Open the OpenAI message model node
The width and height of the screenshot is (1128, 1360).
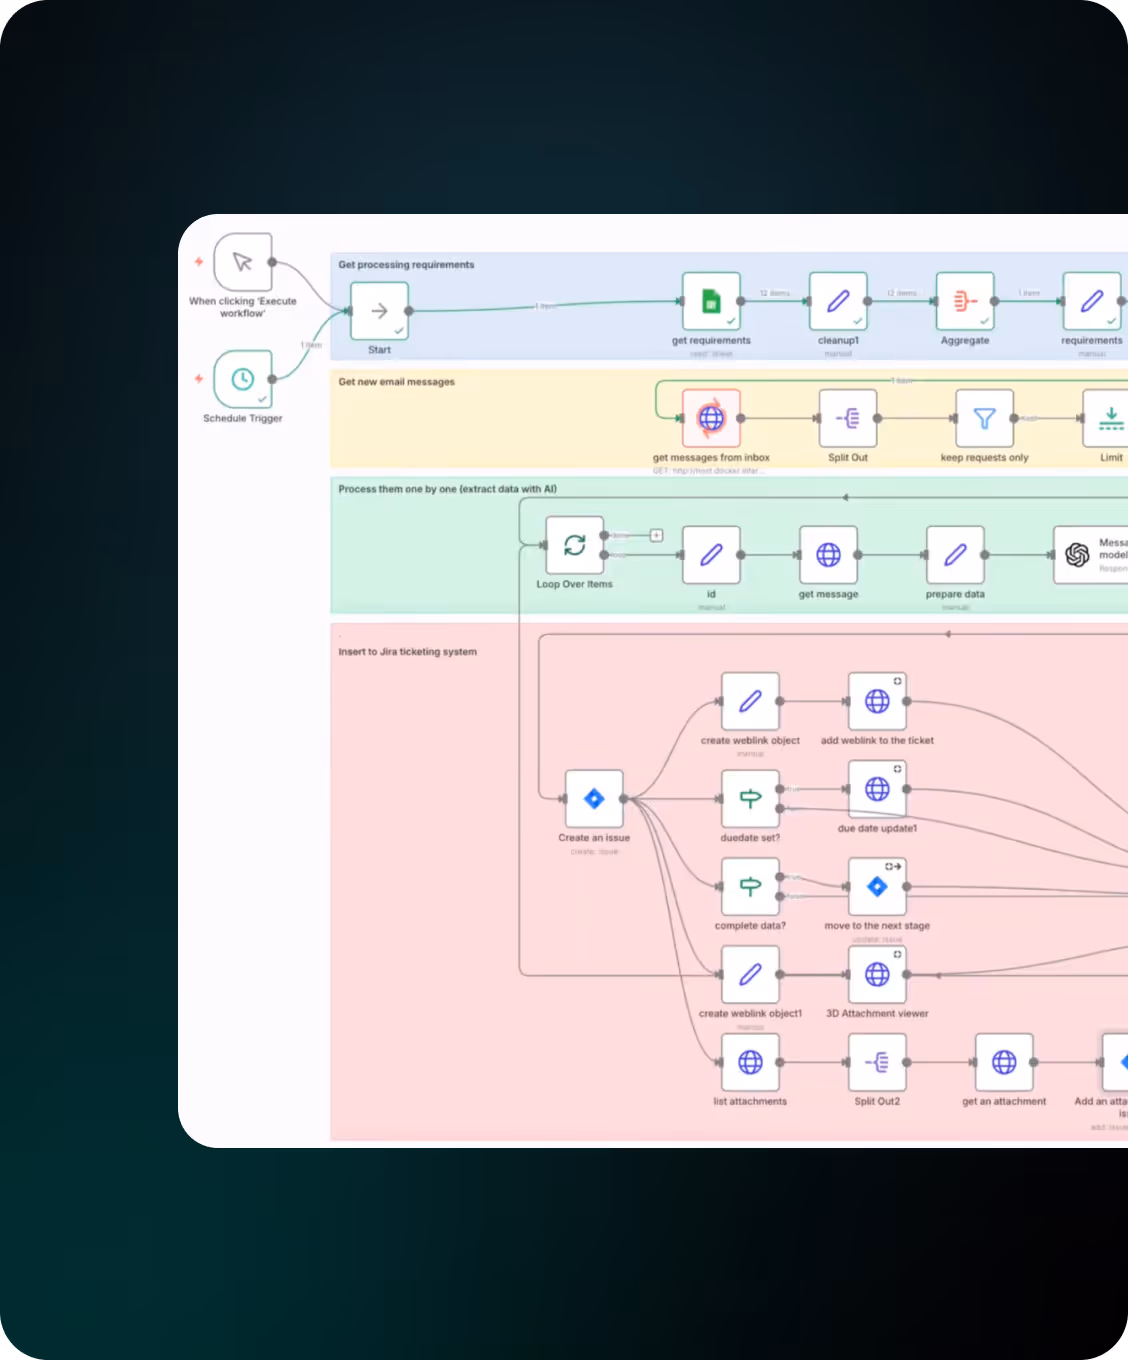[x=1091, y=555]
